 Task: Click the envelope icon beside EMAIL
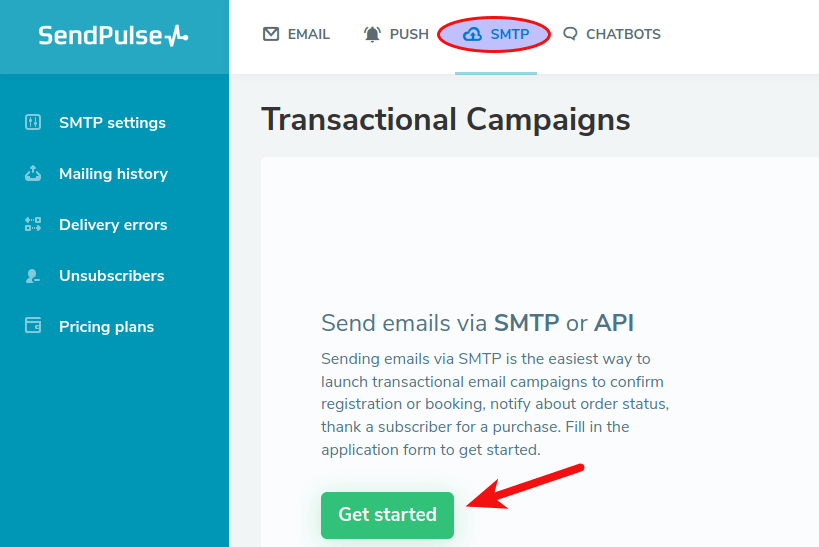point(271,34)
